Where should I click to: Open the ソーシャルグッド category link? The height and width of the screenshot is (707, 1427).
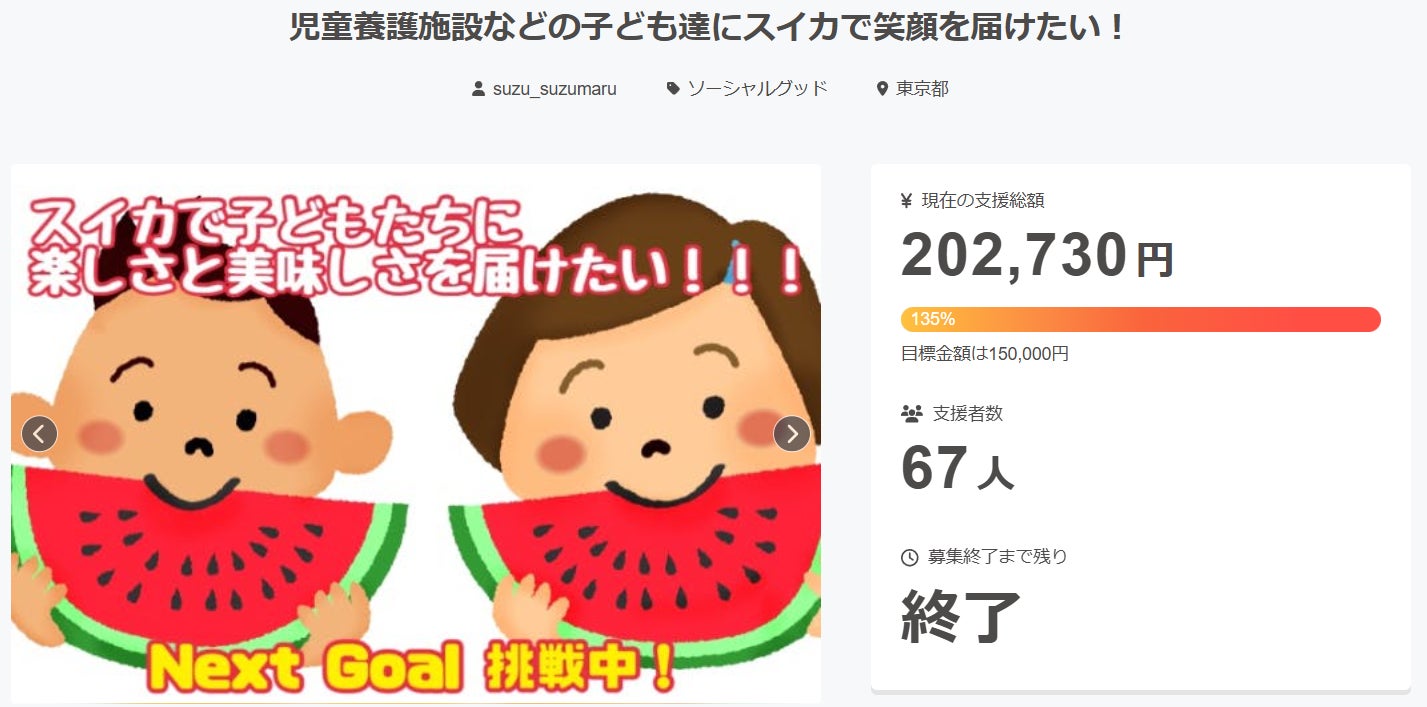coord(758,89)
